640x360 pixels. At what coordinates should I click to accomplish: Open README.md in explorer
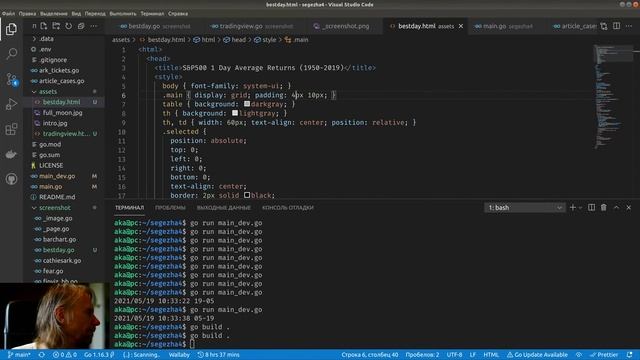(x=57, y=197)
